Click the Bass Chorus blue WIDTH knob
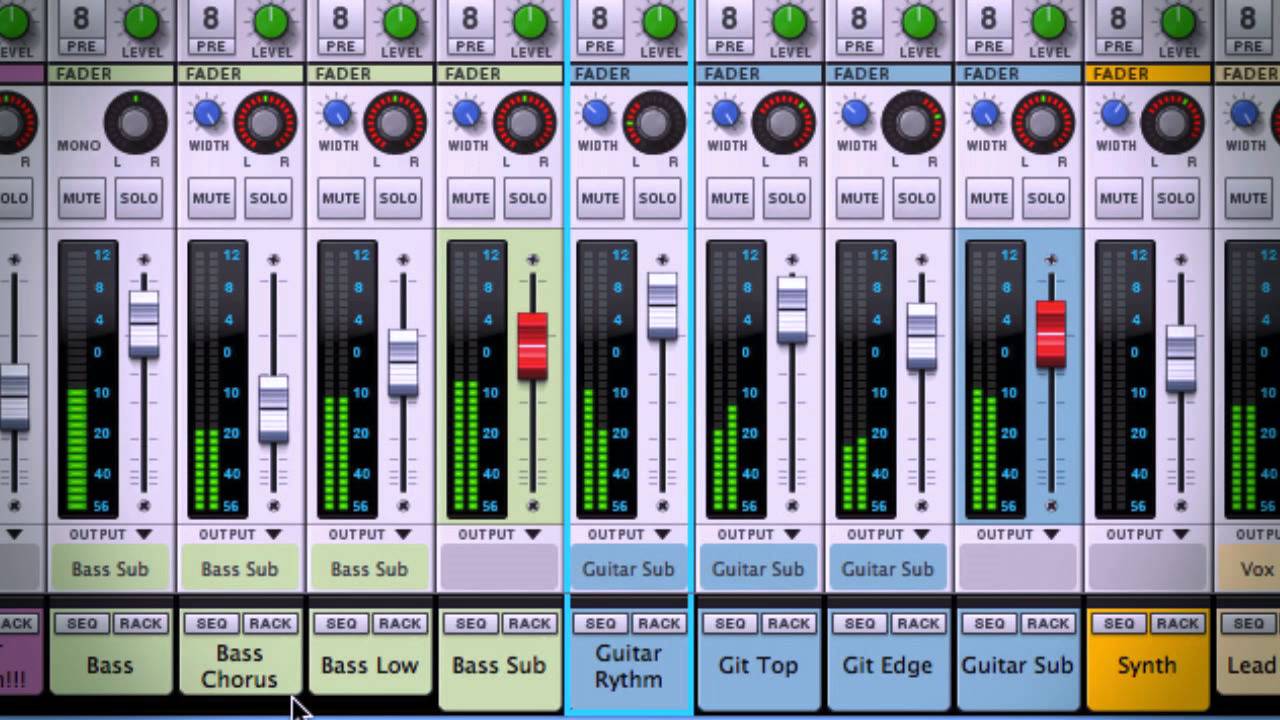The image size is (1280, 720). tap(207, 115)
